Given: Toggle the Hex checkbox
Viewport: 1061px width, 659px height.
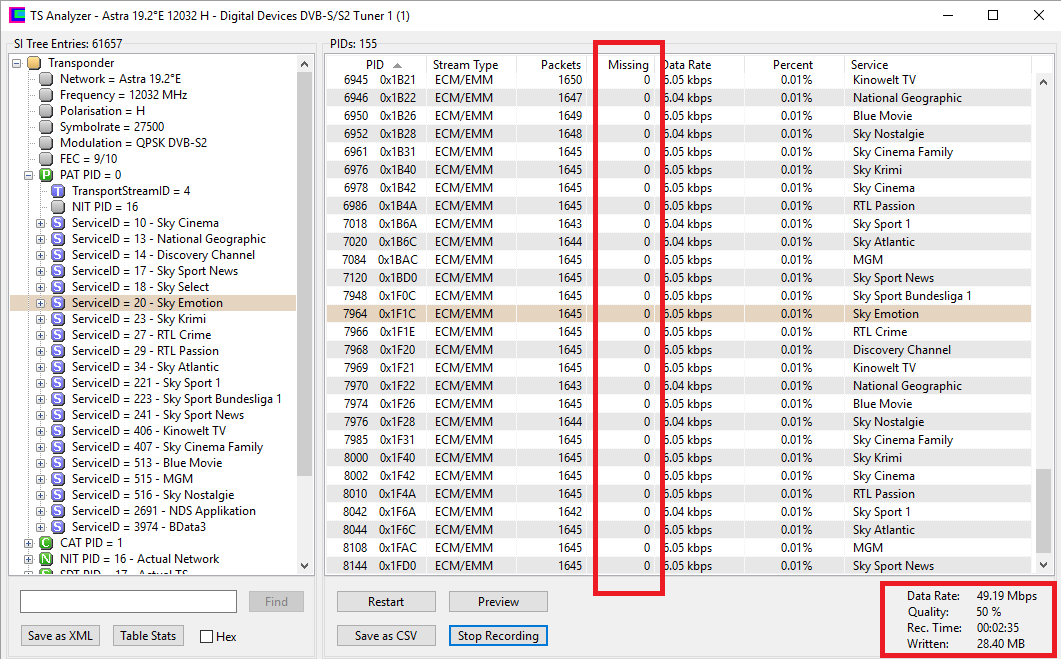Looking at the screenshot, I should click(x=207, y=637).
